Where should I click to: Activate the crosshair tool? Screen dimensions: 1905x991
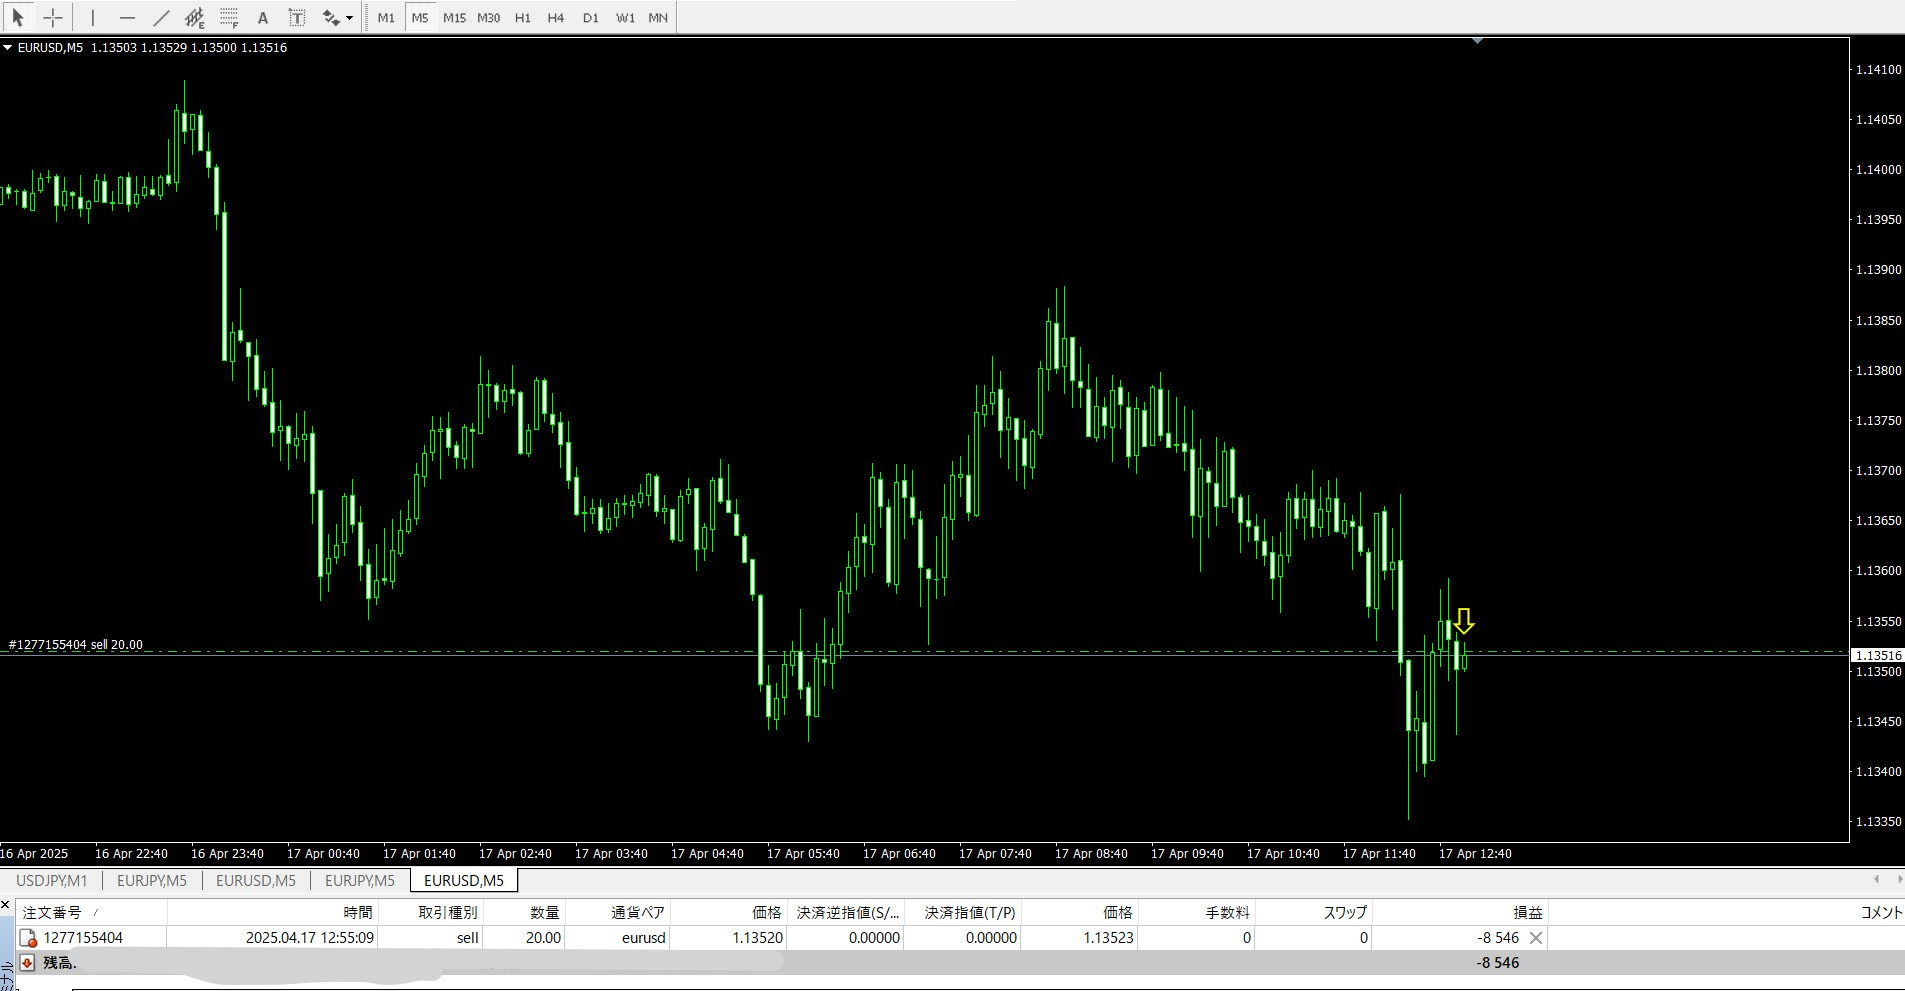(x=53, y=17)
